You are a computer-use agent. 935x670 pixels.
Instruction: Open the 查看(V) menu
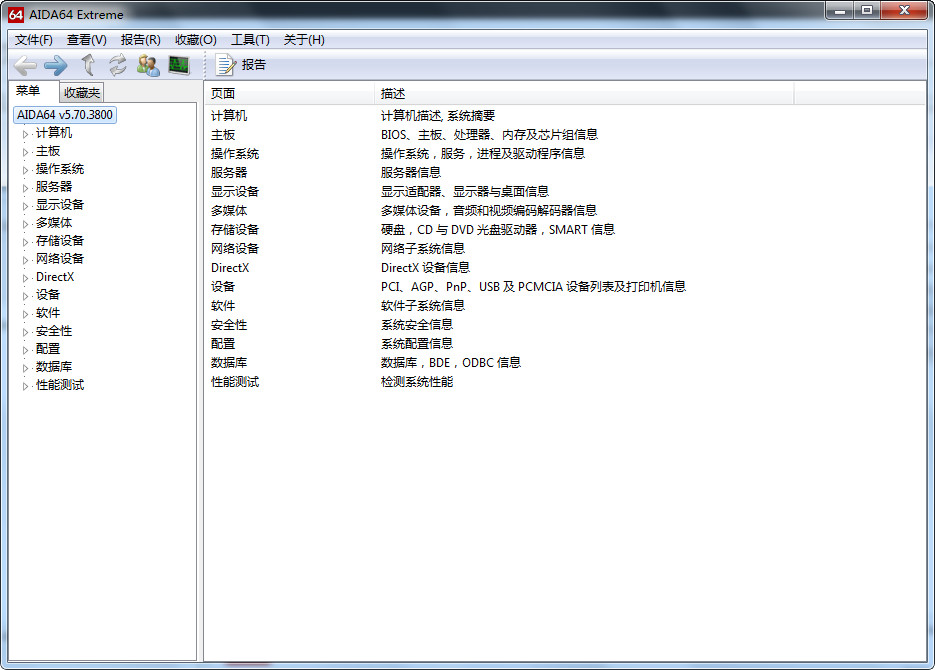click(86, 40)
